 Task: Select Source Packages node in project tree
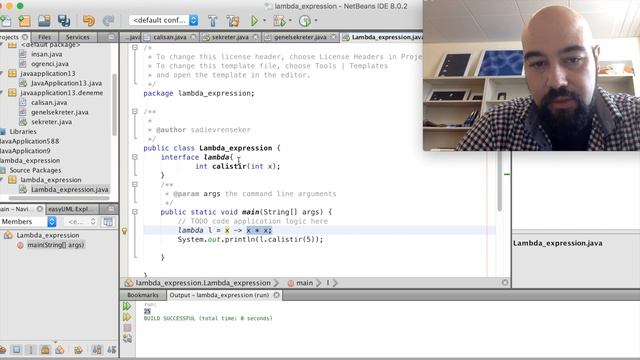click(x=35, y=170)
